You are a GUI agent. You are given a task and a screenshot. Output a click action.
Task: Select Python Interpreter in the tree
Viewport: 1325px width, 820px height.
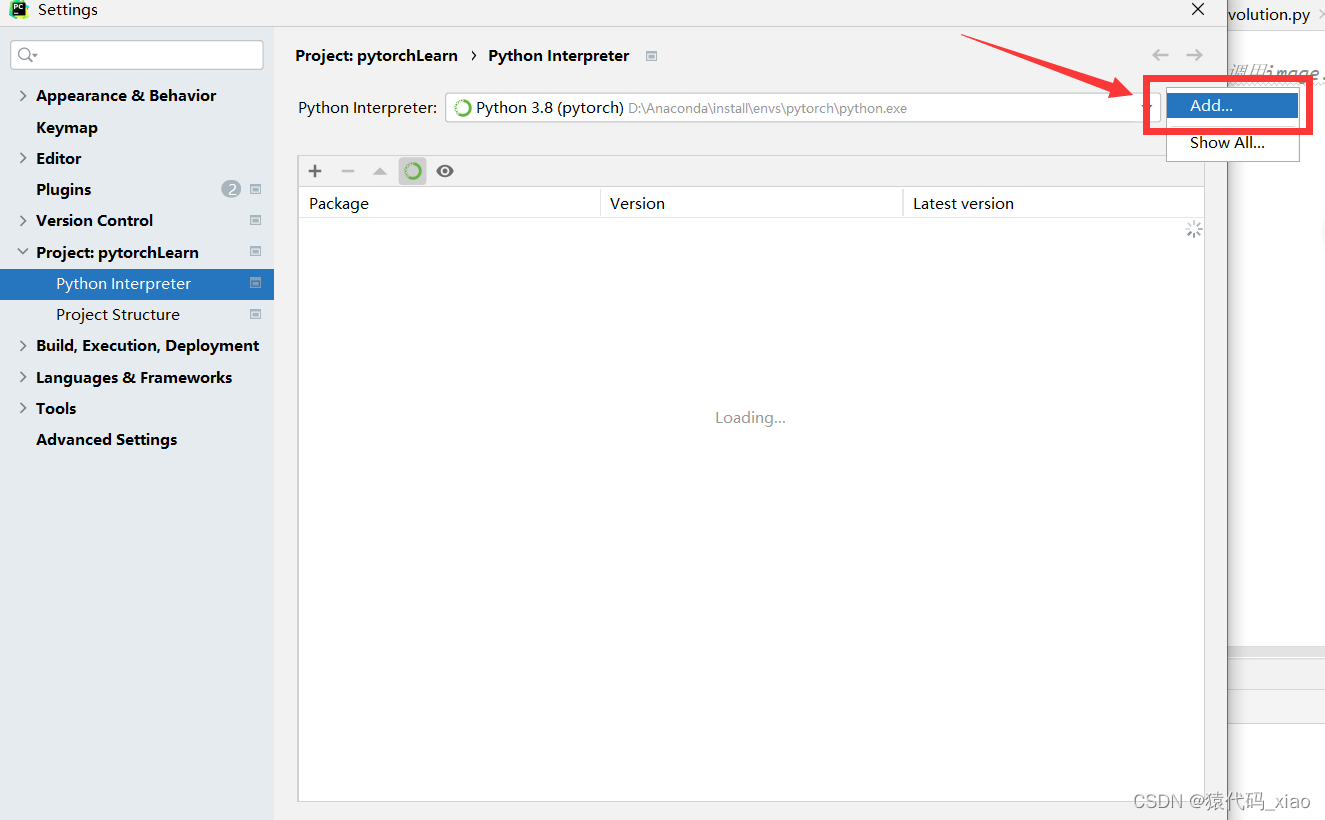pyautogui.click(x=137, y=284)
